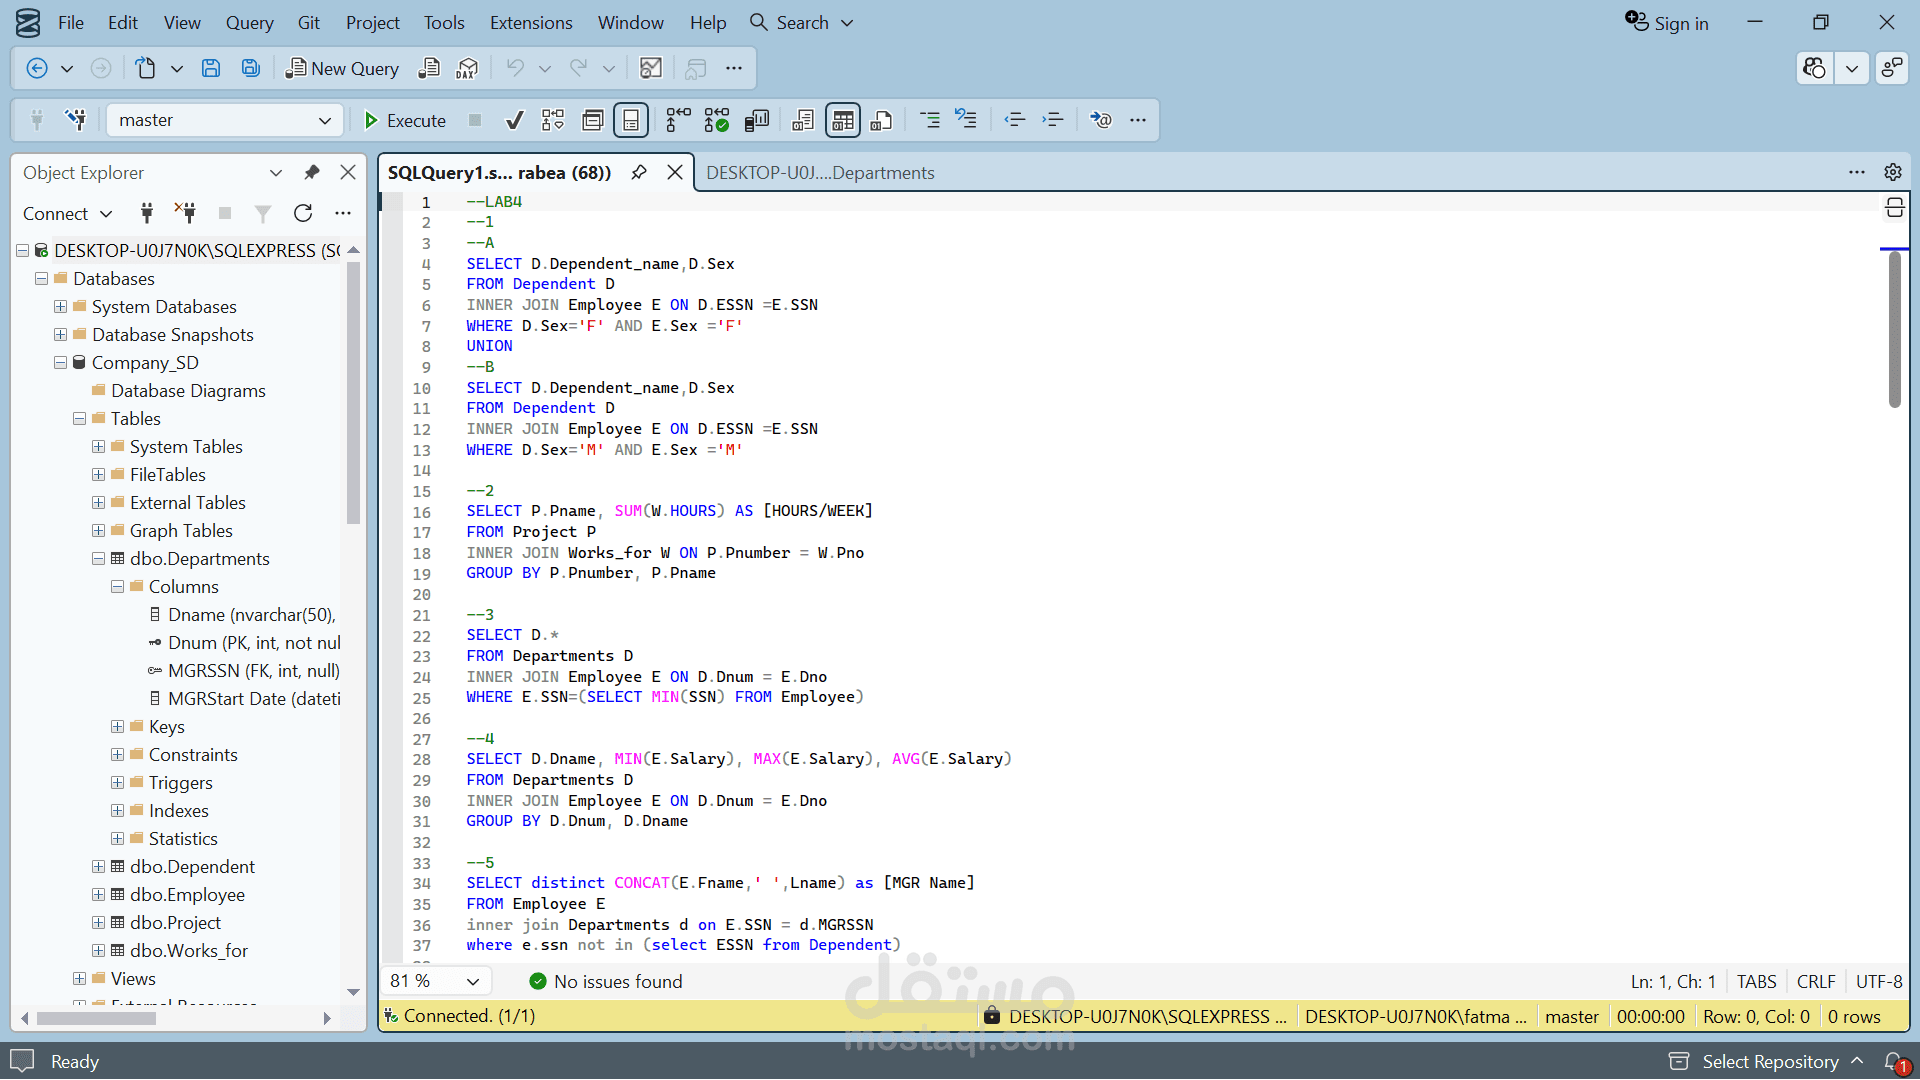Collapse dbo.Departments table node
The height and width of the screenshot is (1080, 1920).
click(x=98, y=559)
